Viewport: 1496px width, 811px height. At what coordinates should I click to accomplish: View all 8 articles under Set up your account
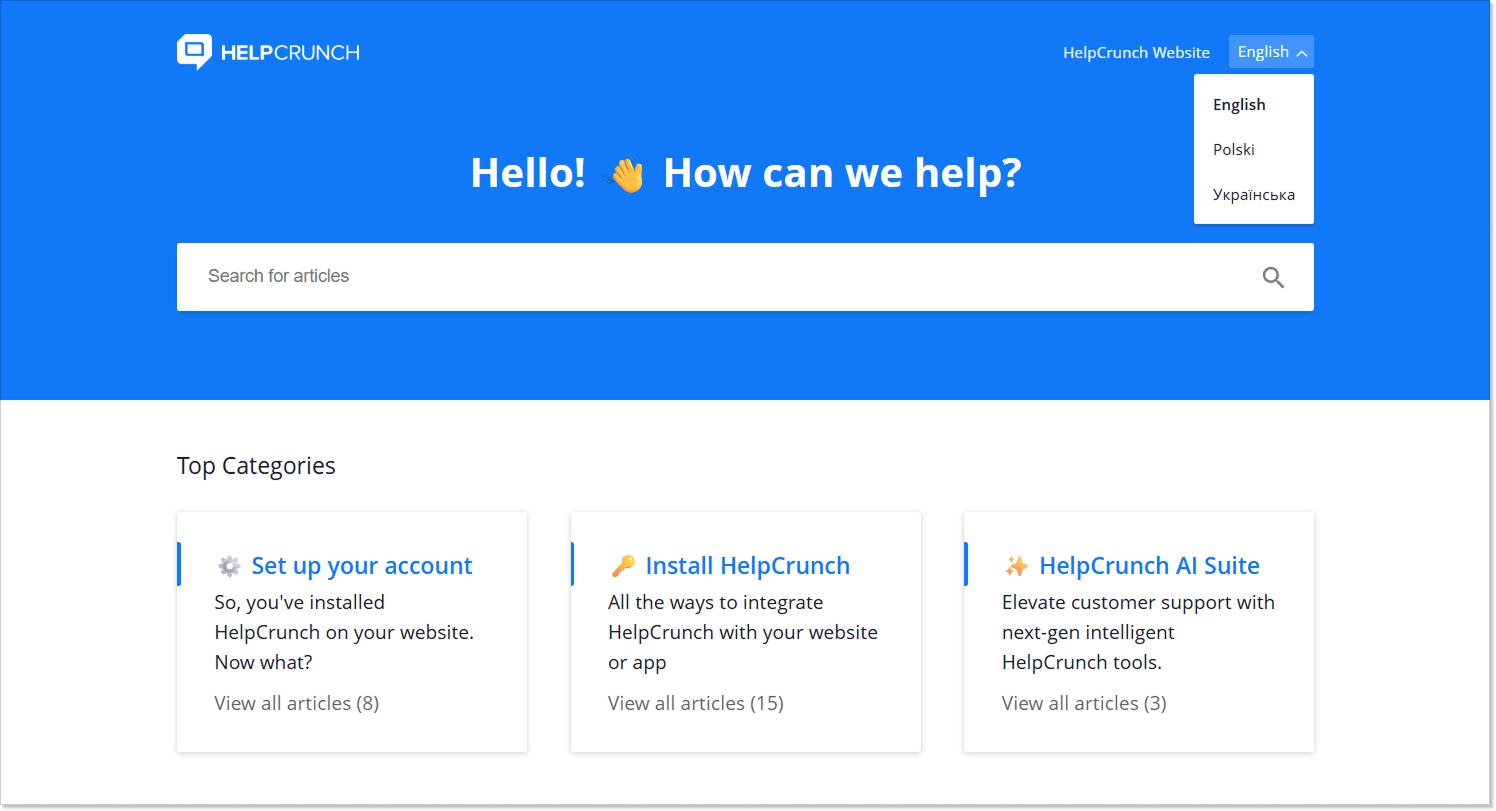[296, 703]
